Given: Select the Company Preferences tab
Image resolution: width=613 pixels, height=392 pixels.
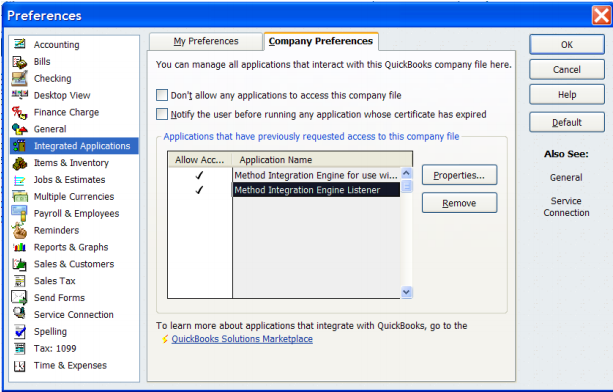Looking at the screenshot, I should [x=321, y=41].
